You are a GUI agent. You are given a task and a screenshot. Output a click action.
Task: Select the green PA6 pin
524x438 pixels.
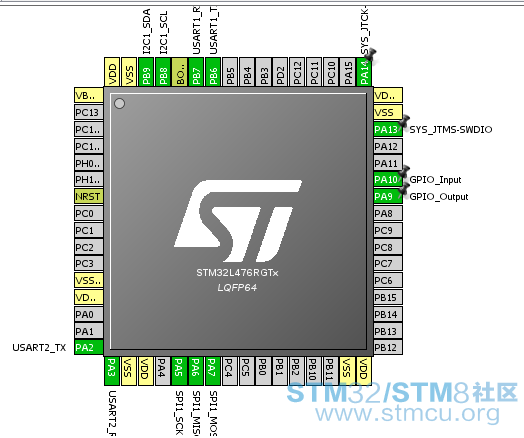[x=196, y=371]
